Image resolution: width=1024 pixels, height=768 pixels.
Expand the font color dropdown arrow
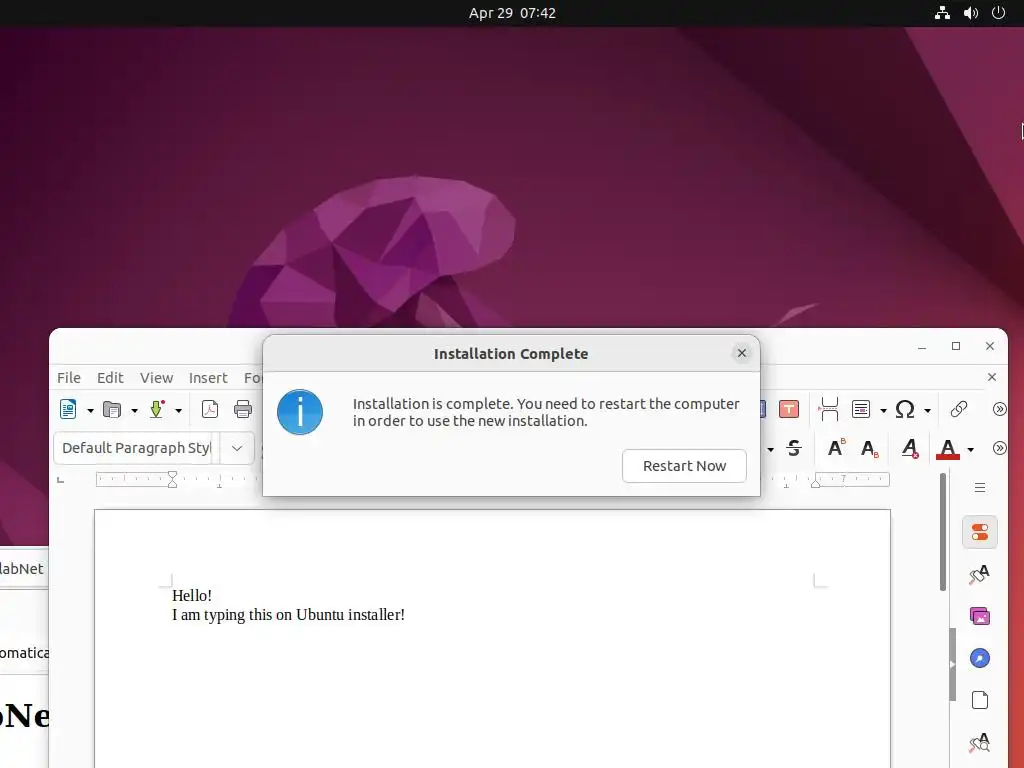[x=970, y=450]
